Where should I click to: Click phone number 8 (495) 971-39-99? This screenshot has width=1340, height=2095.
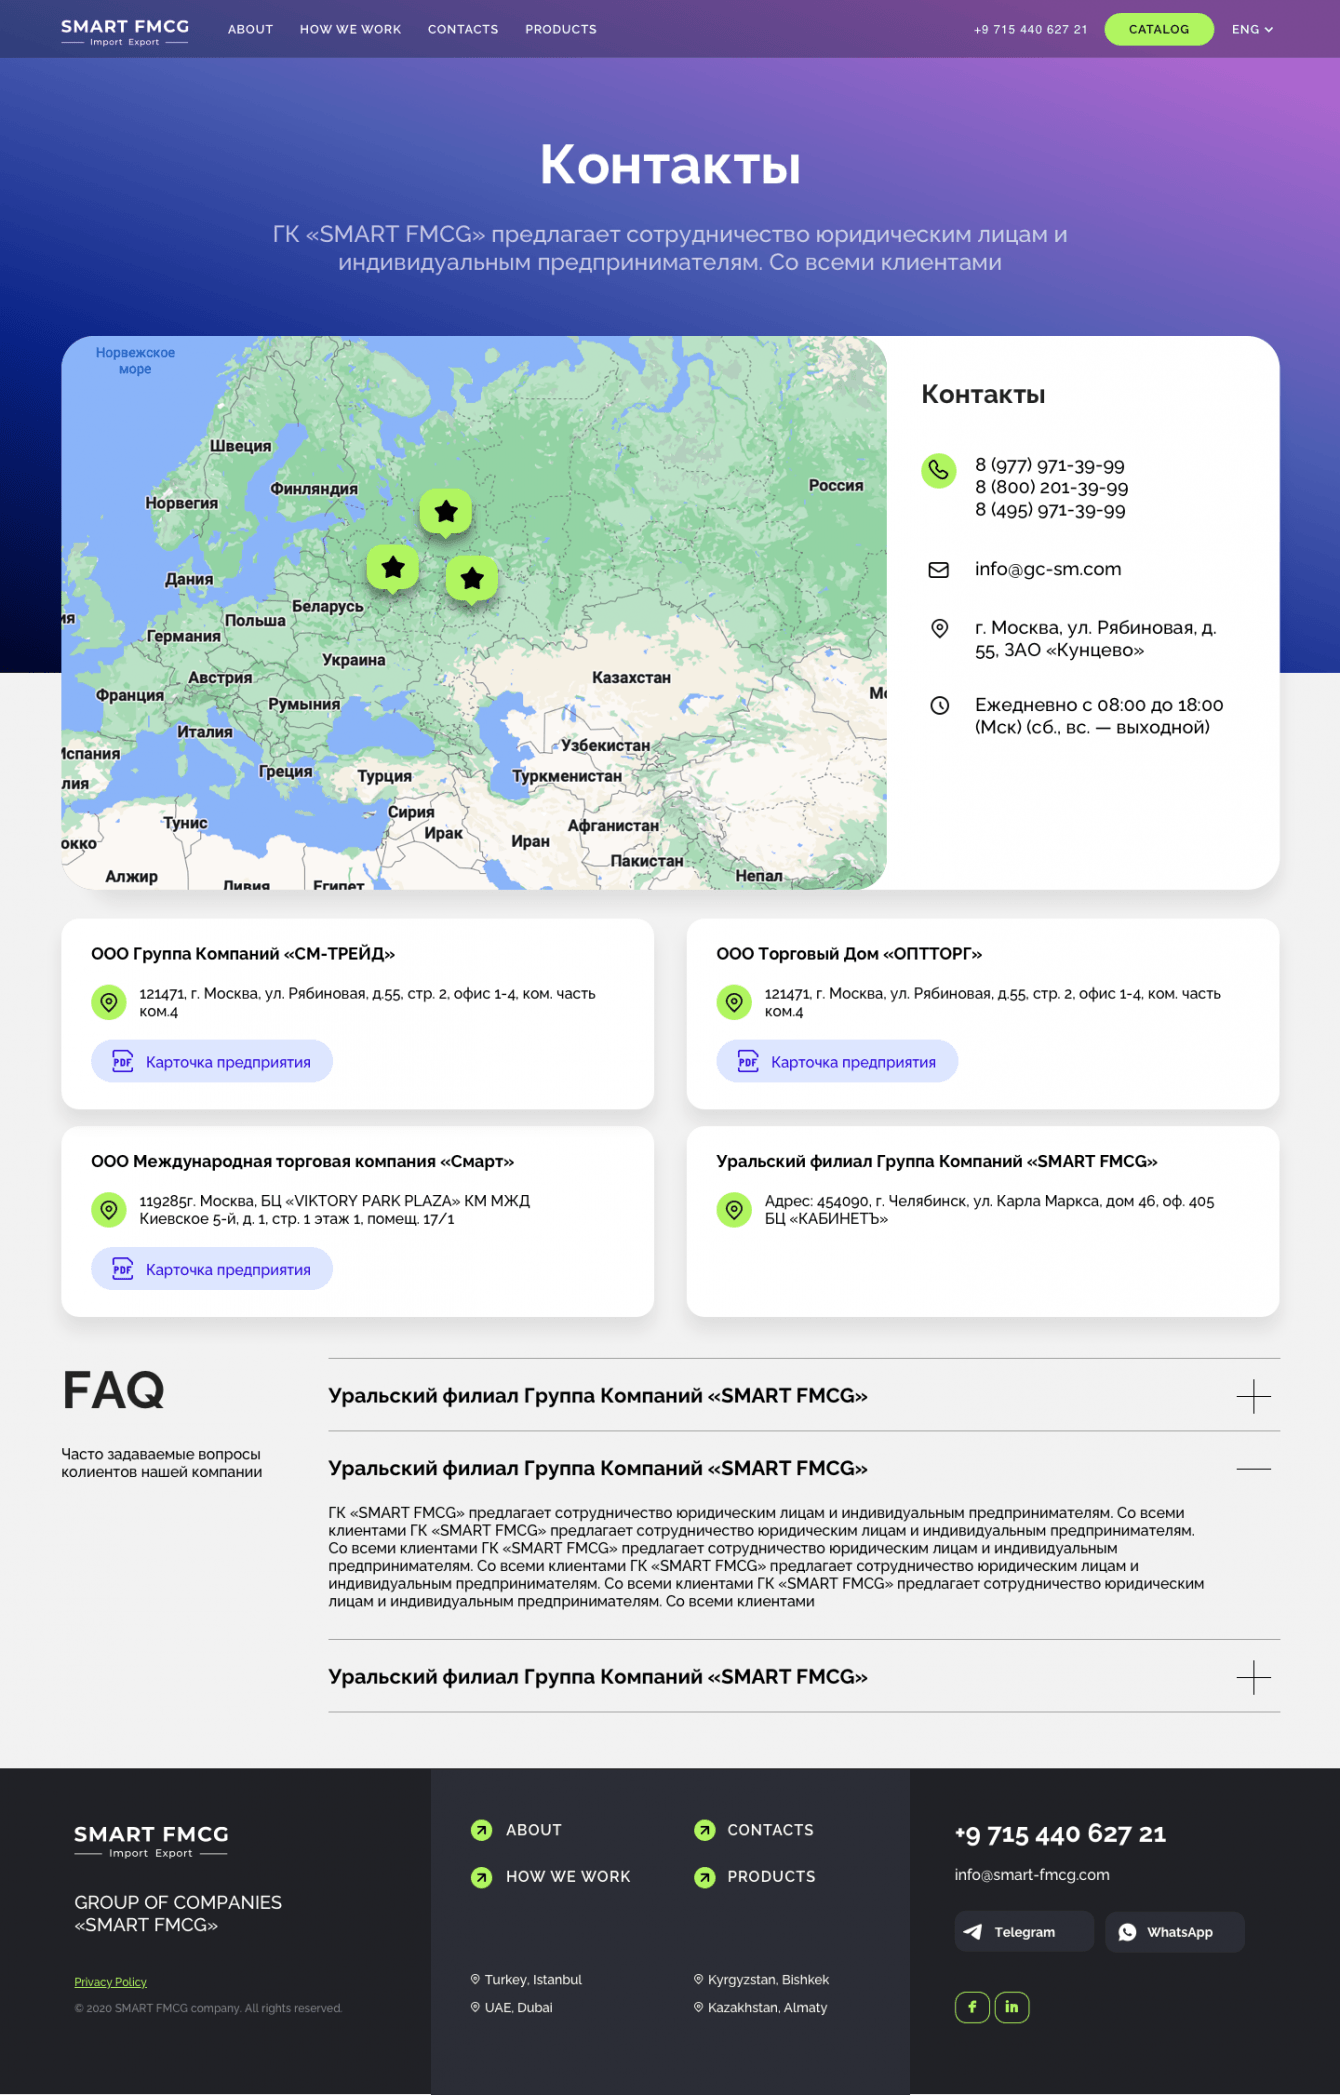coord(1050,510)
